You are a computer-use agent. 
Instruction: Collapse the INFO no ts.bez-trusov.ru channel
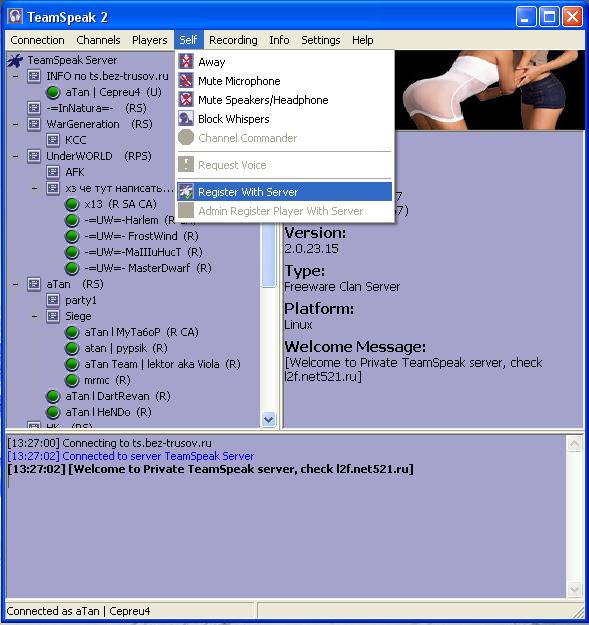coord(16,76)
